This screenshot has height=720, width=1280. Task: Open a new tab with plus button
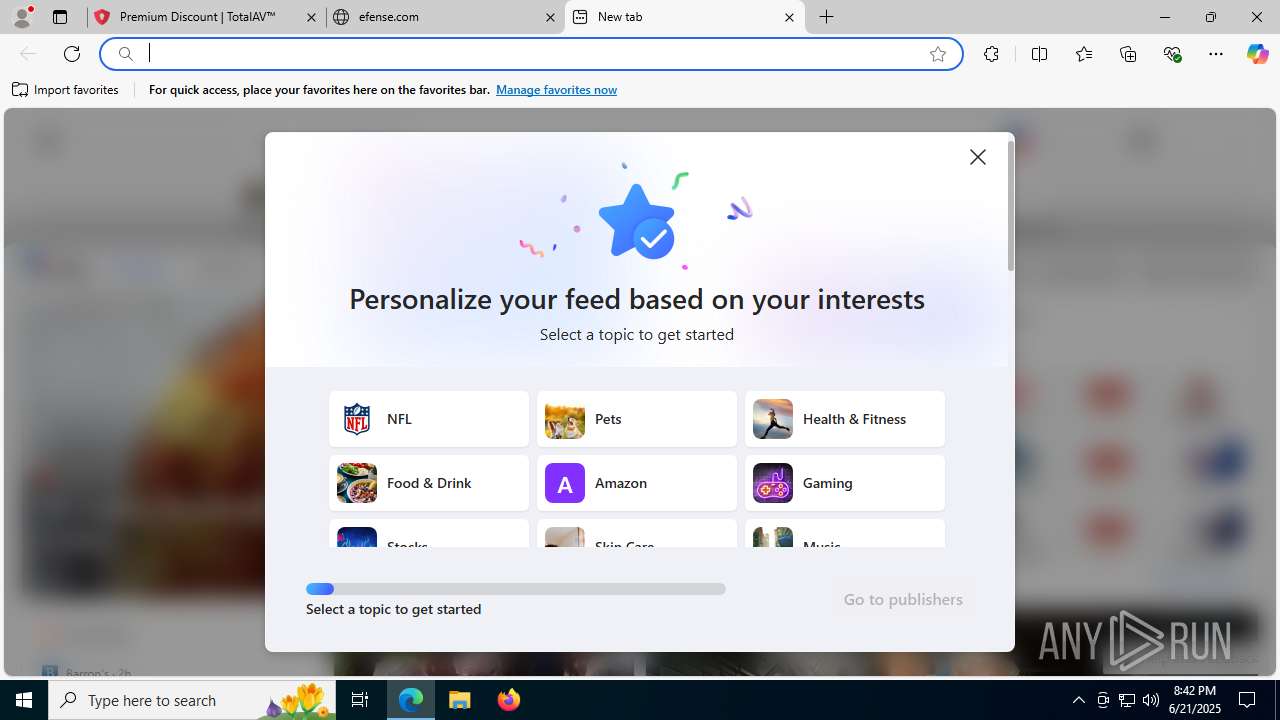(x=827, y=17)
